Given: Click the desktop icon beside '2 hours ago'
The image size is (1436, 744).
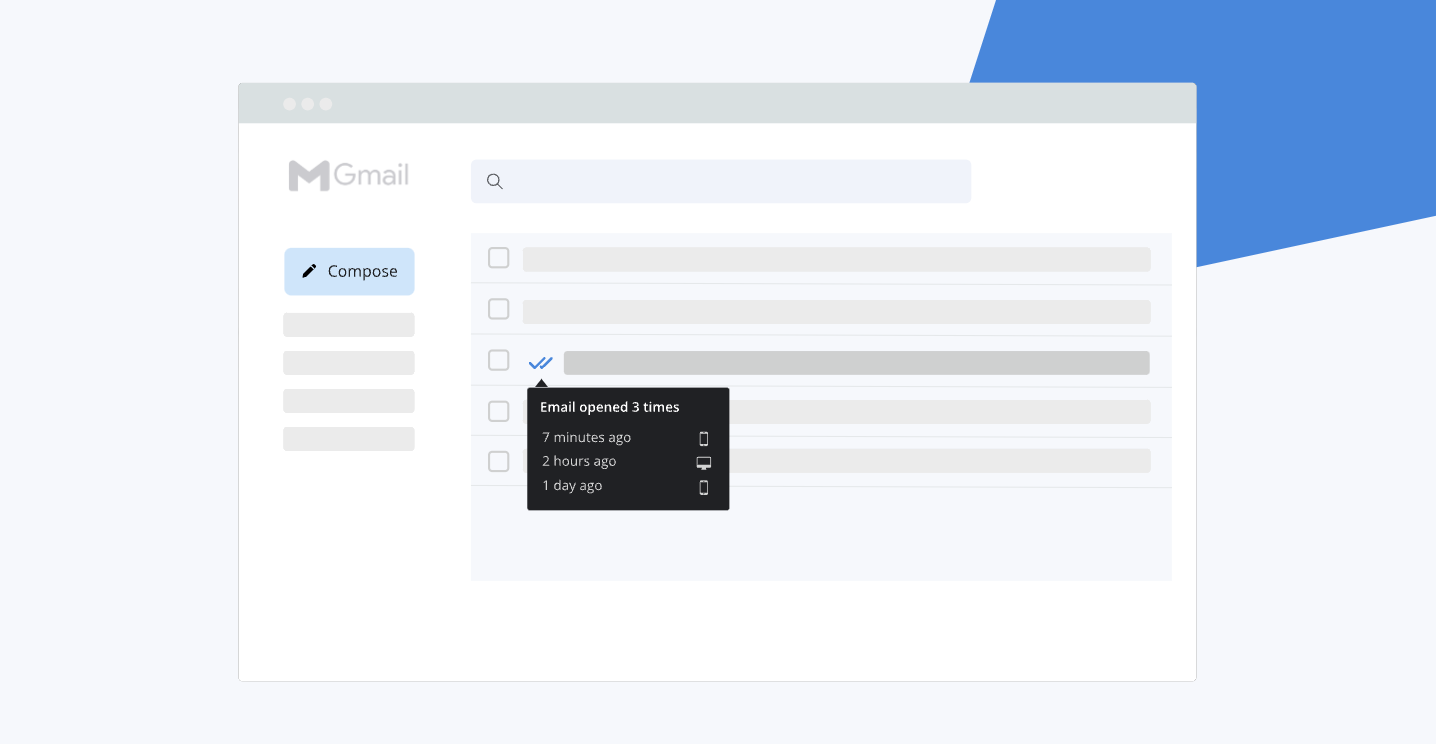Looking at the screenshot, I should 704,462.
